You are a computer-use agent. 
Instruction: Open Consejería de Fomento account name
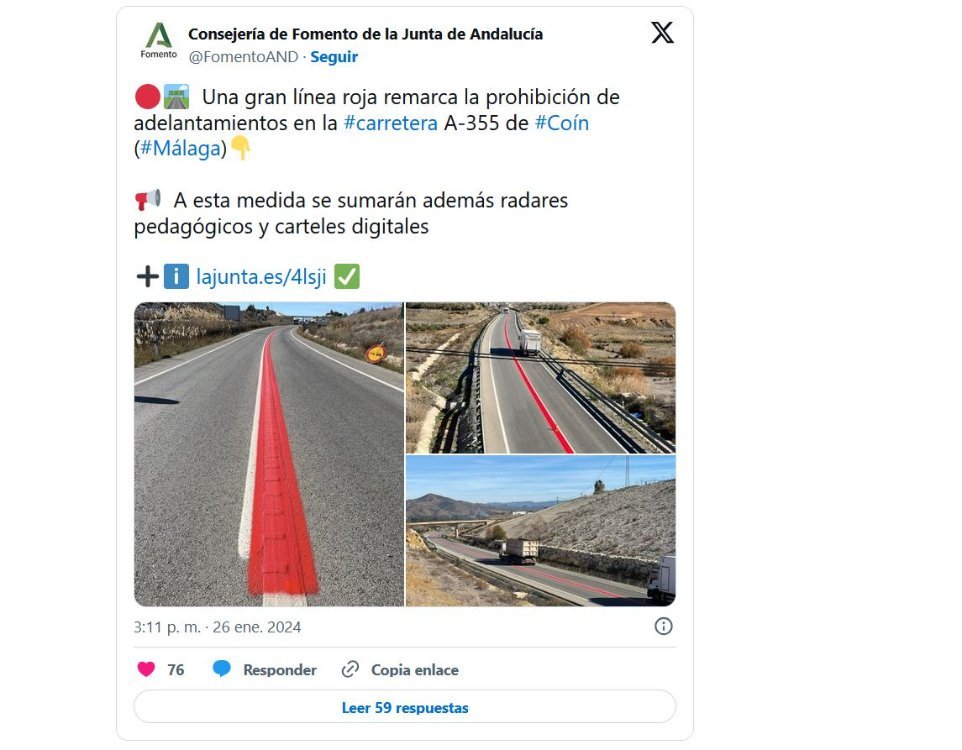(x=366, y=34)
